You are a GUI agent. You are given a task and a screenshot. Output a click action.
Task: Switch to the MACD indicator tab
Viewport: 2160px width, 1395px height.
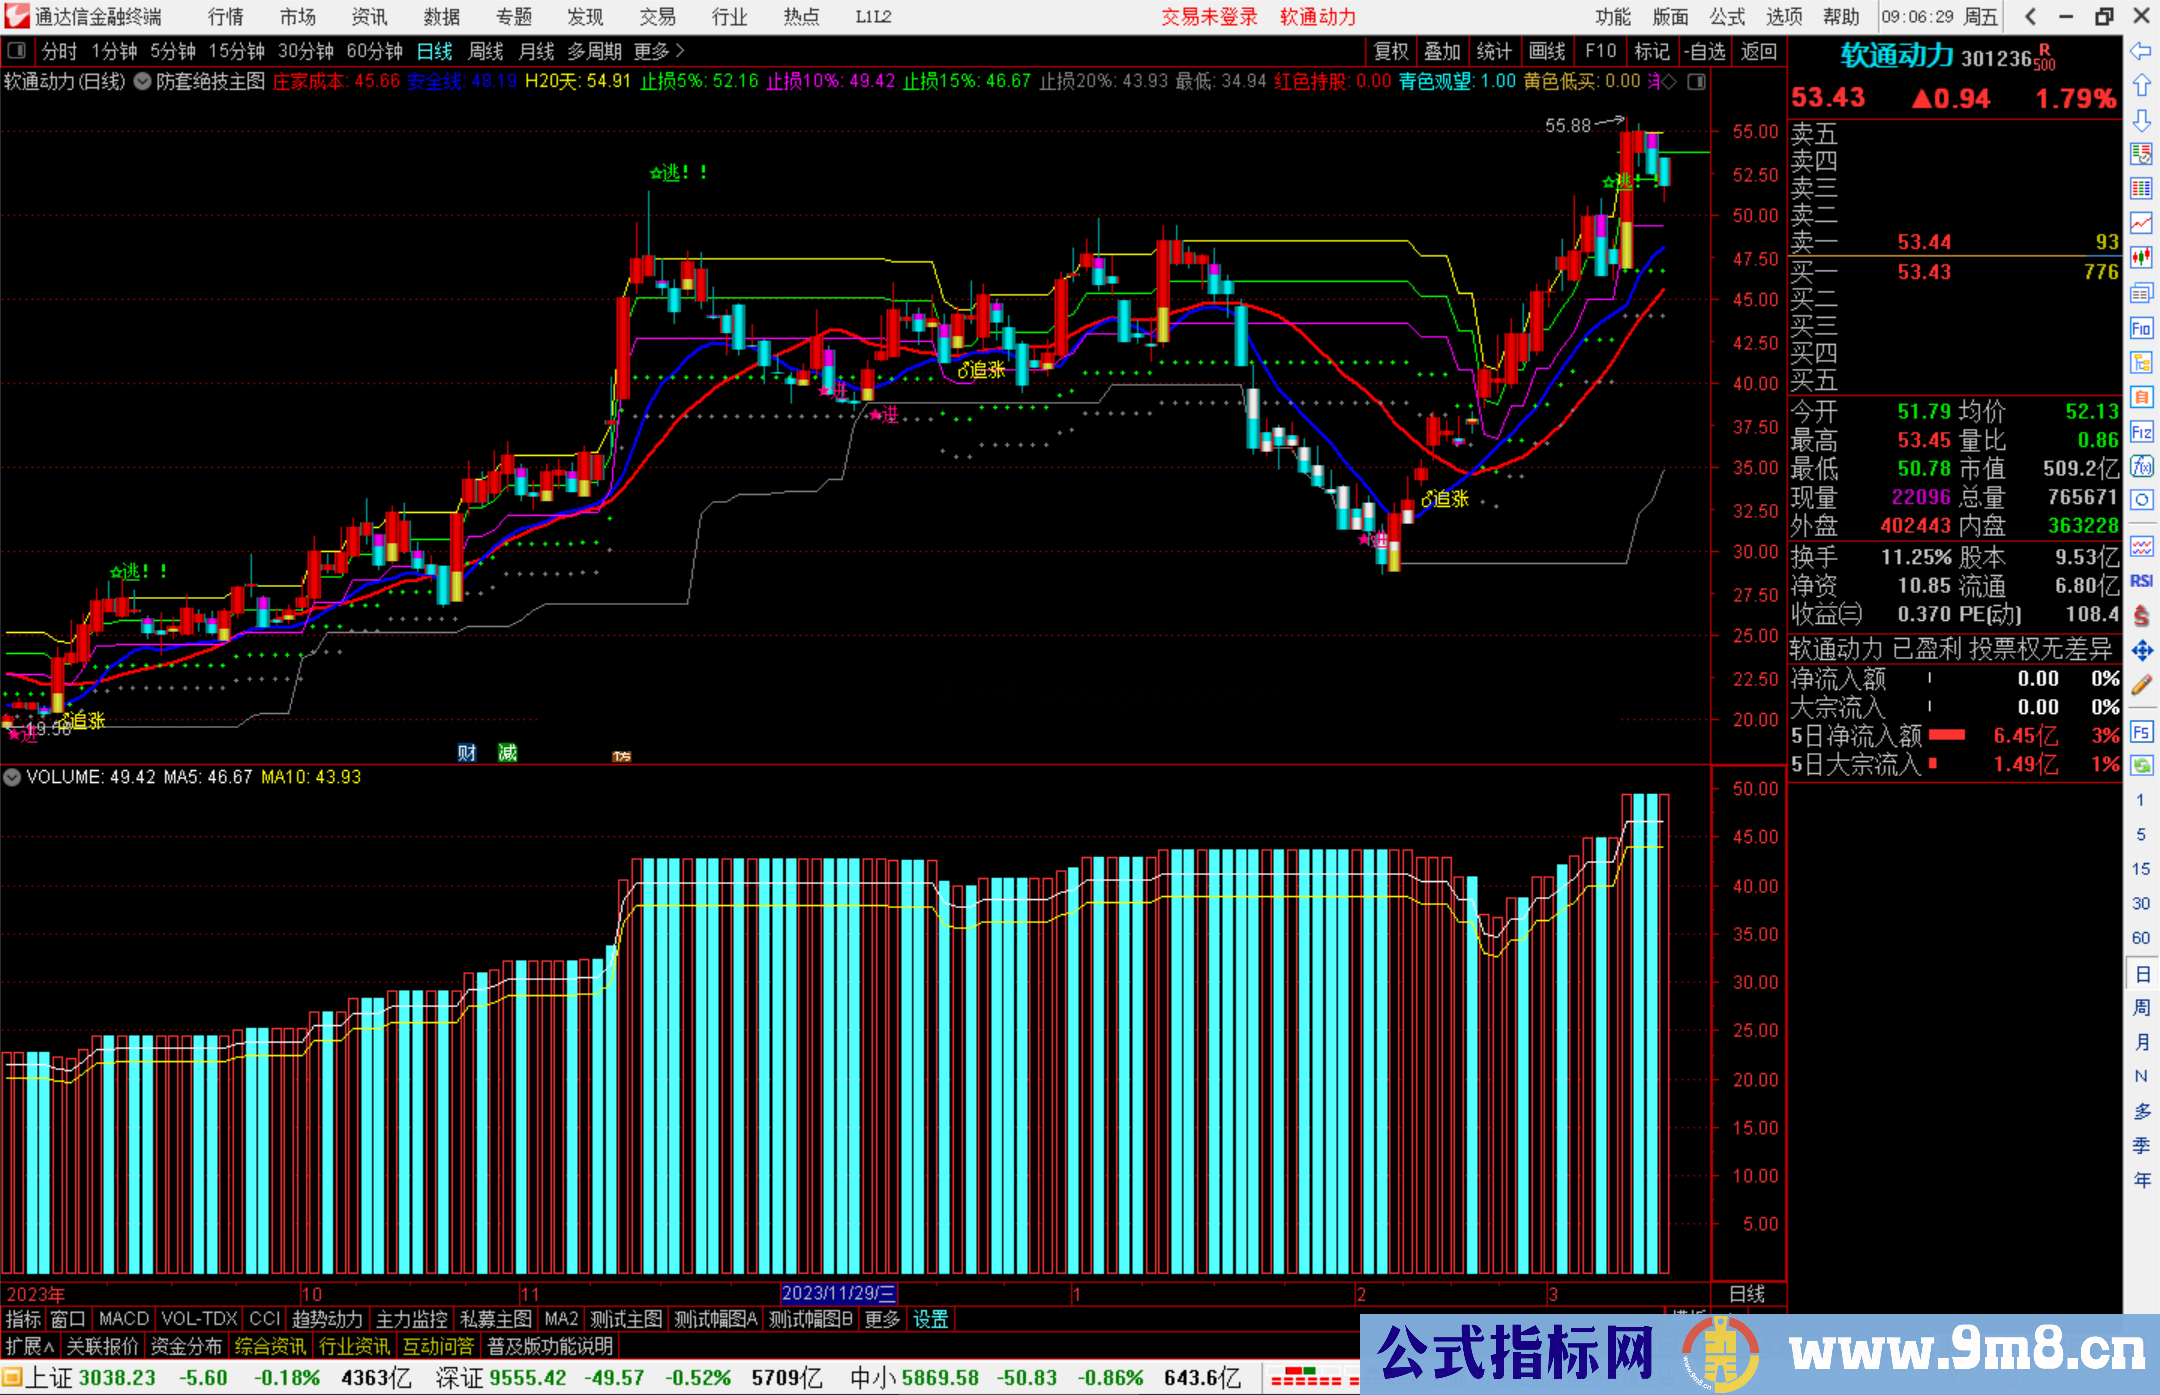[x=123, y=1319]
